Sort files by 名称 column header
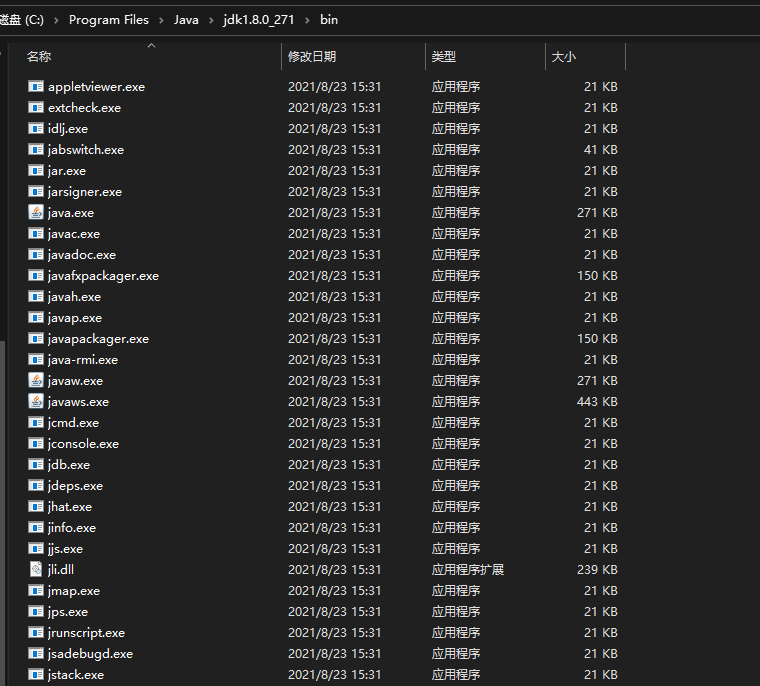The height and width of the screenshot is (686, 760). tap(40, 57)
